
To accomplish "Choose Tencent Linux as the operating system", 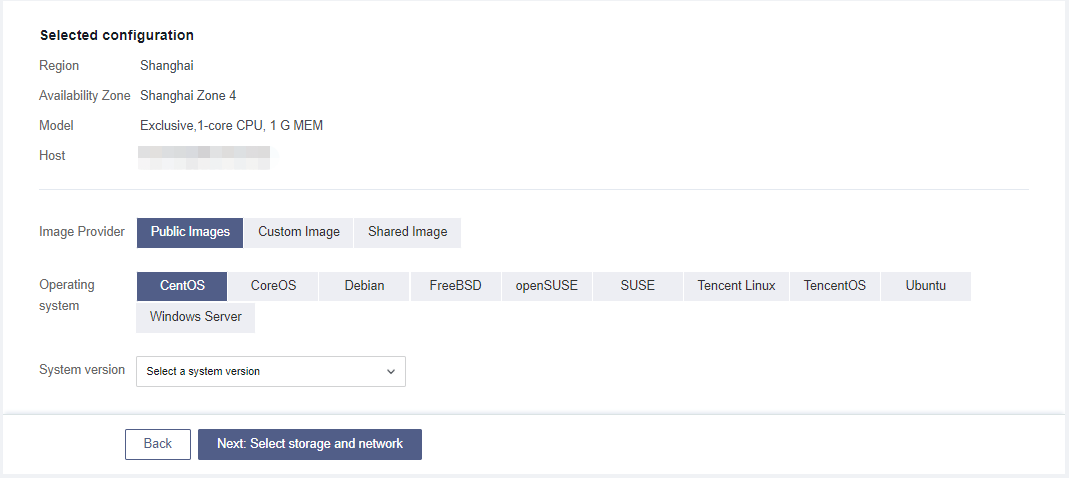I will click(x=736, y=286).
